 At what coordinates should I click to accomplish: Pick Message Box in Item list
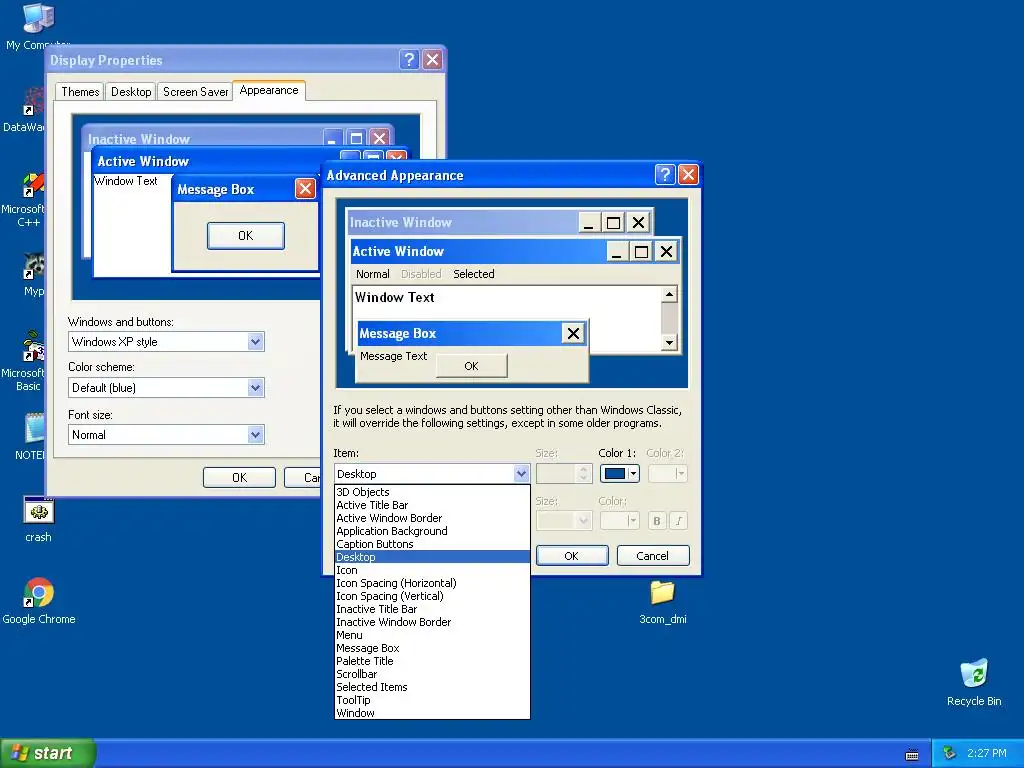[432, 648]
